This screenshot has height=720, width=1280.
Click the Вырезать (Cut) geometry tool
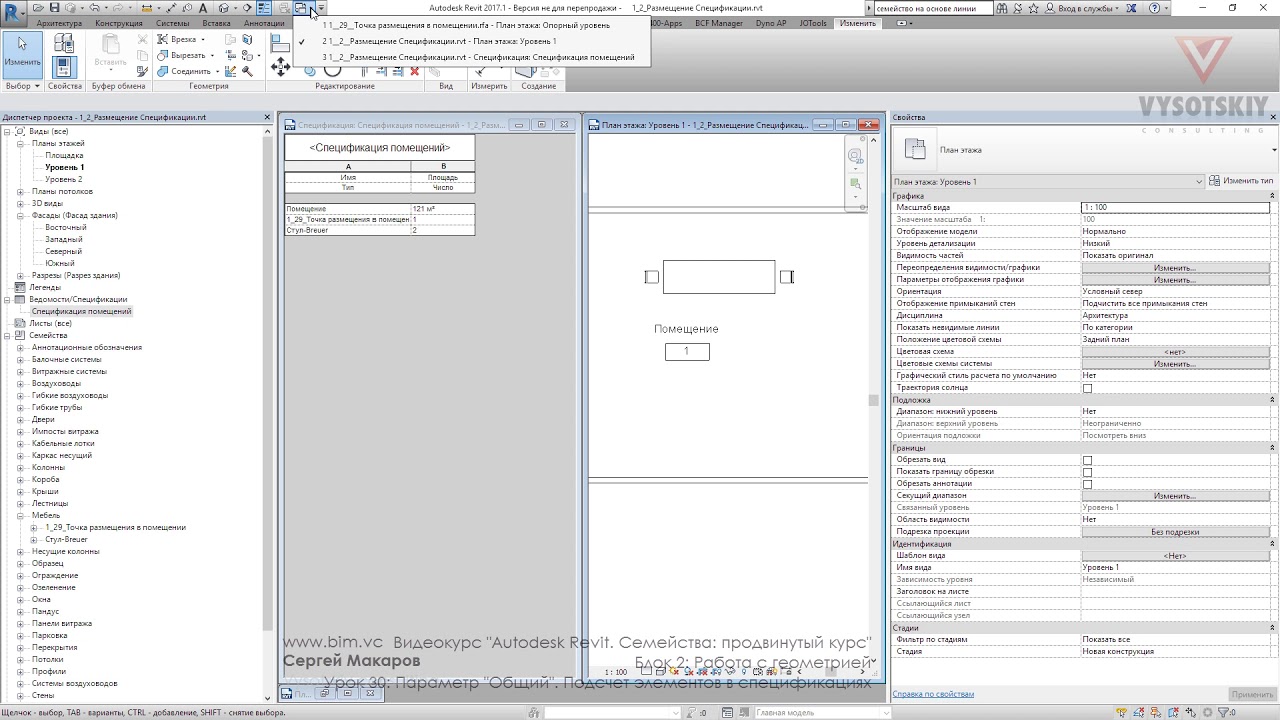tap(183, 56)
